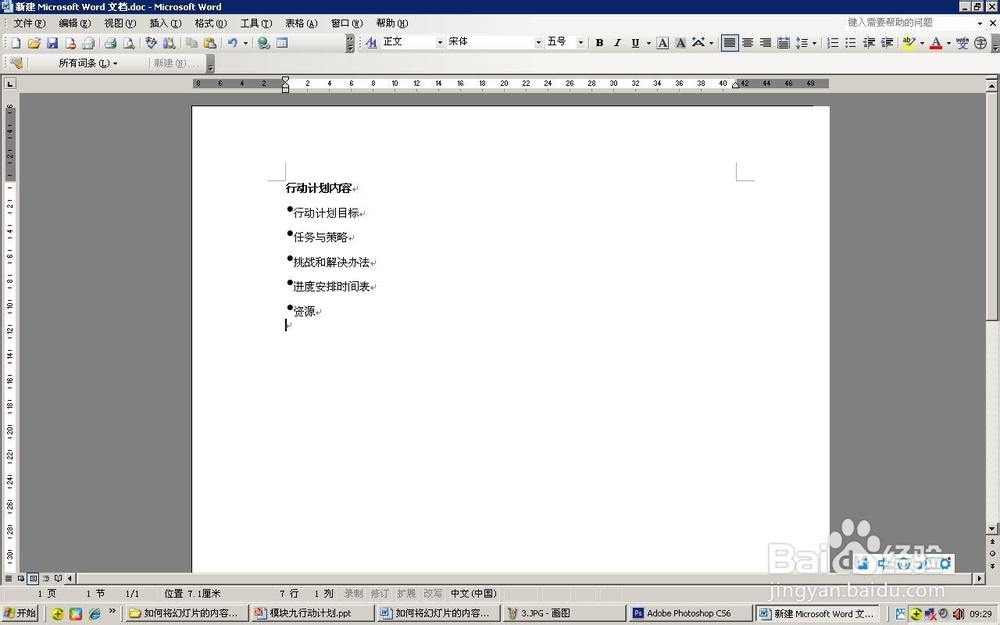Open the 格式 menu

(210, 23)
